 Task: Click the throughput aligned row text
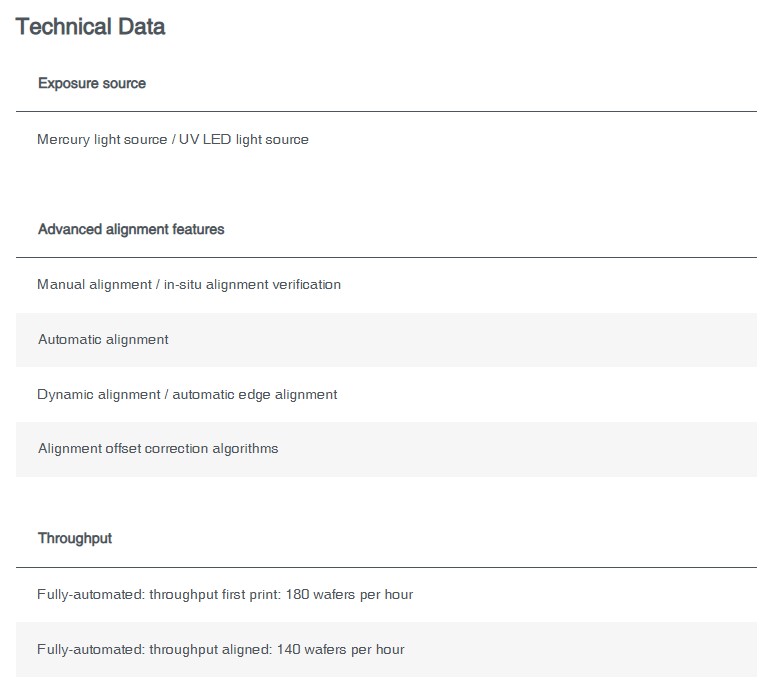click(x=220, y=649)
